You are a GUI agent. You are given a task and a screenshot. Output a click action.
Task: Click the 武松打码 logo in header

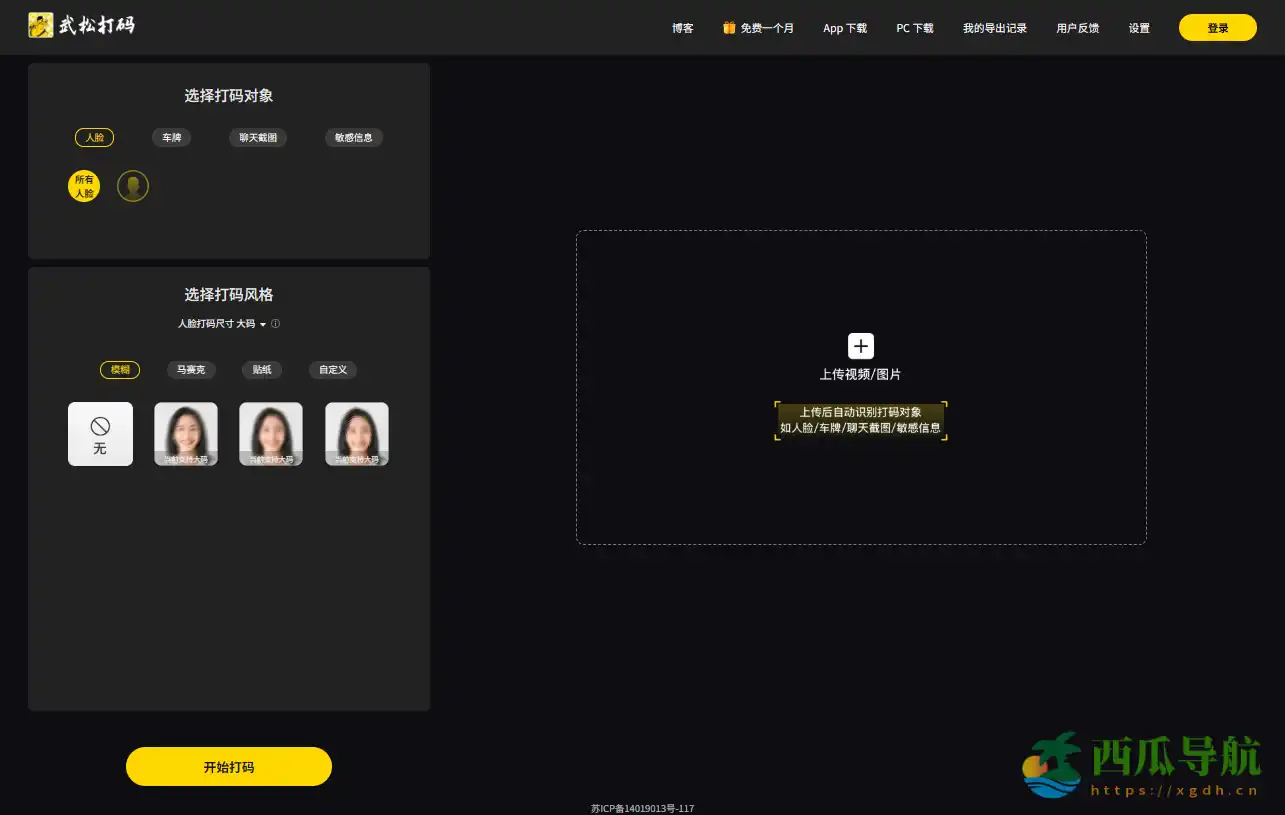click(x=82, y=26)
